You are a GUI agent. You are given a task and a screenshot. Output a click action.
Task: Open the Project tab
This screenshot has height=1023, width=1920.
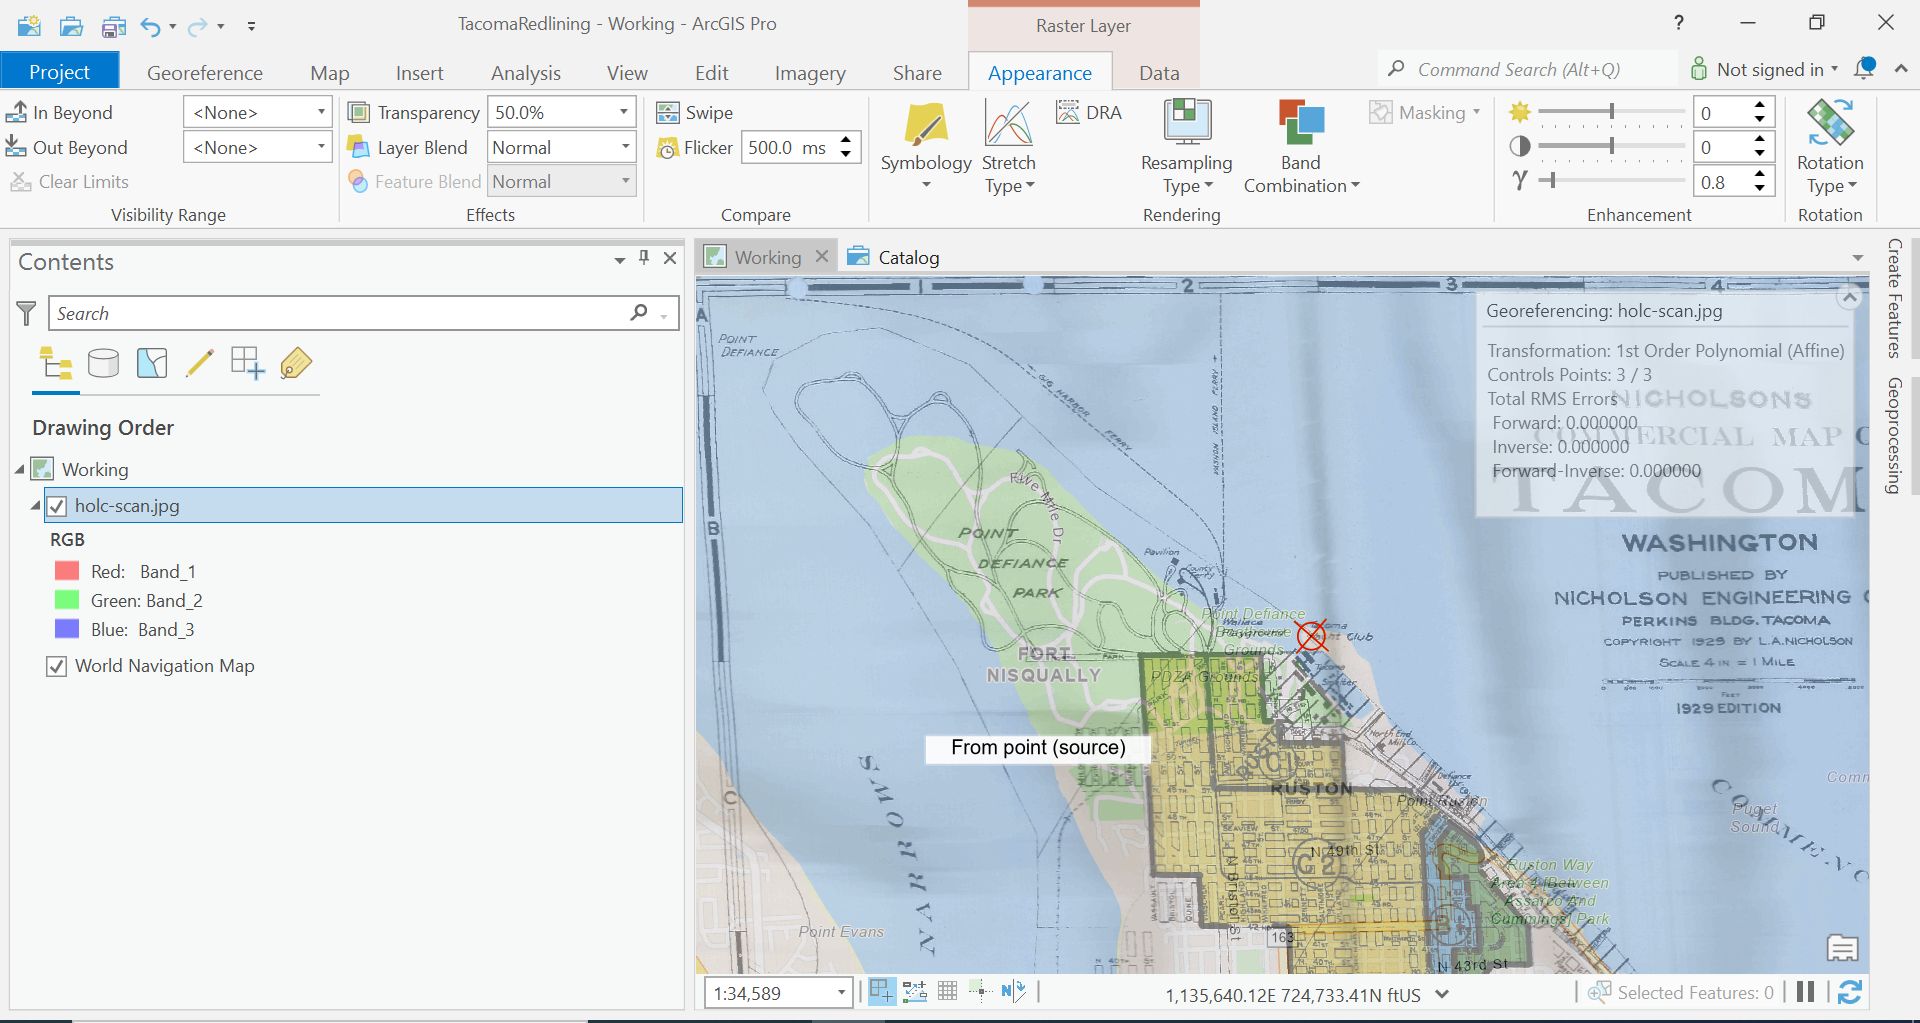tap(59, 72)
